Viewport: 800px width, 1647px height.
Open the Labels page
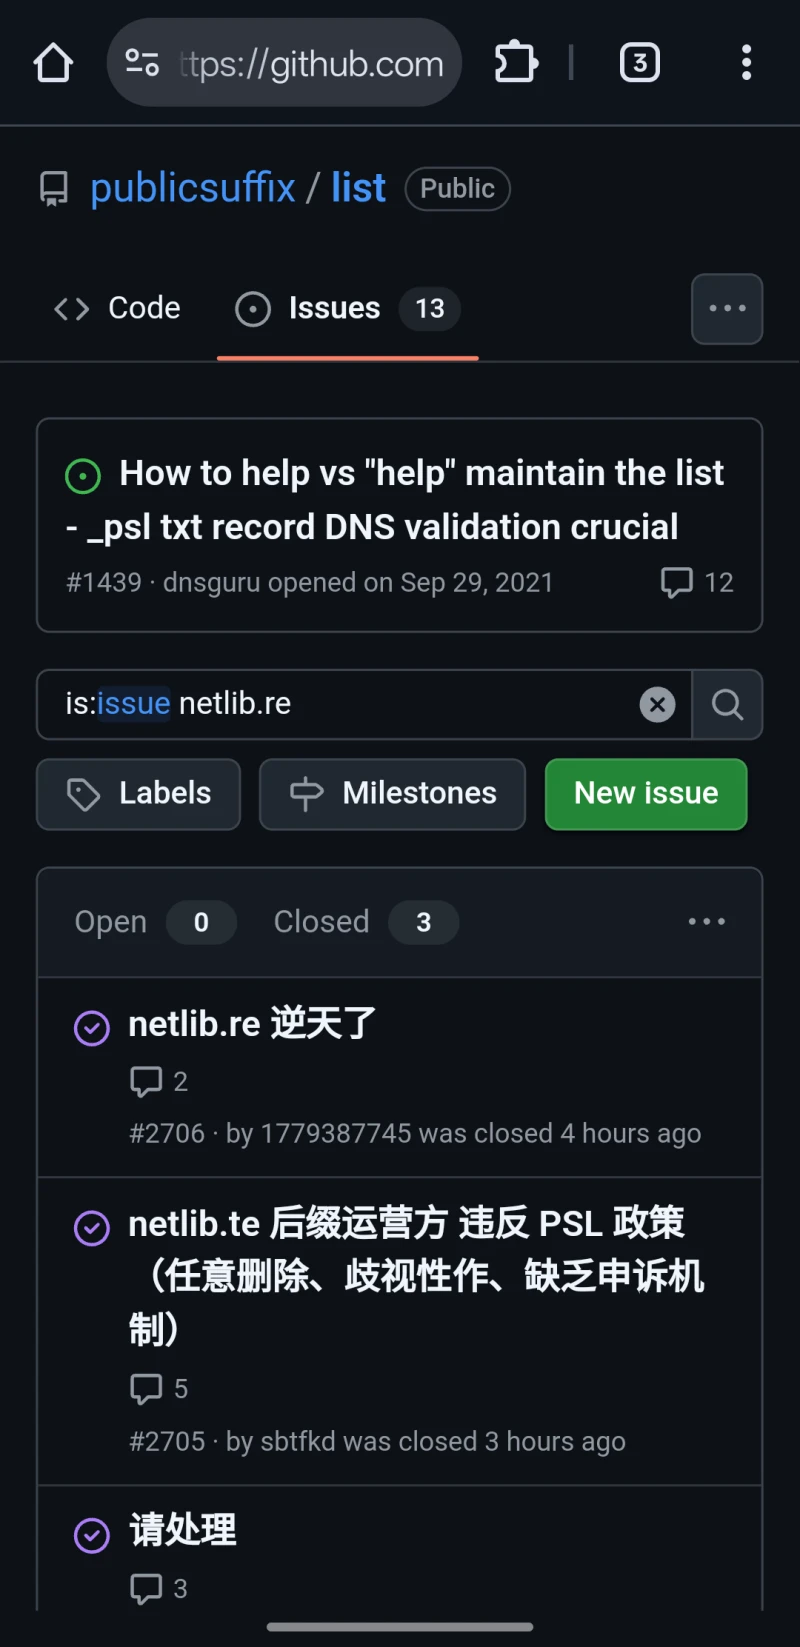139,794
